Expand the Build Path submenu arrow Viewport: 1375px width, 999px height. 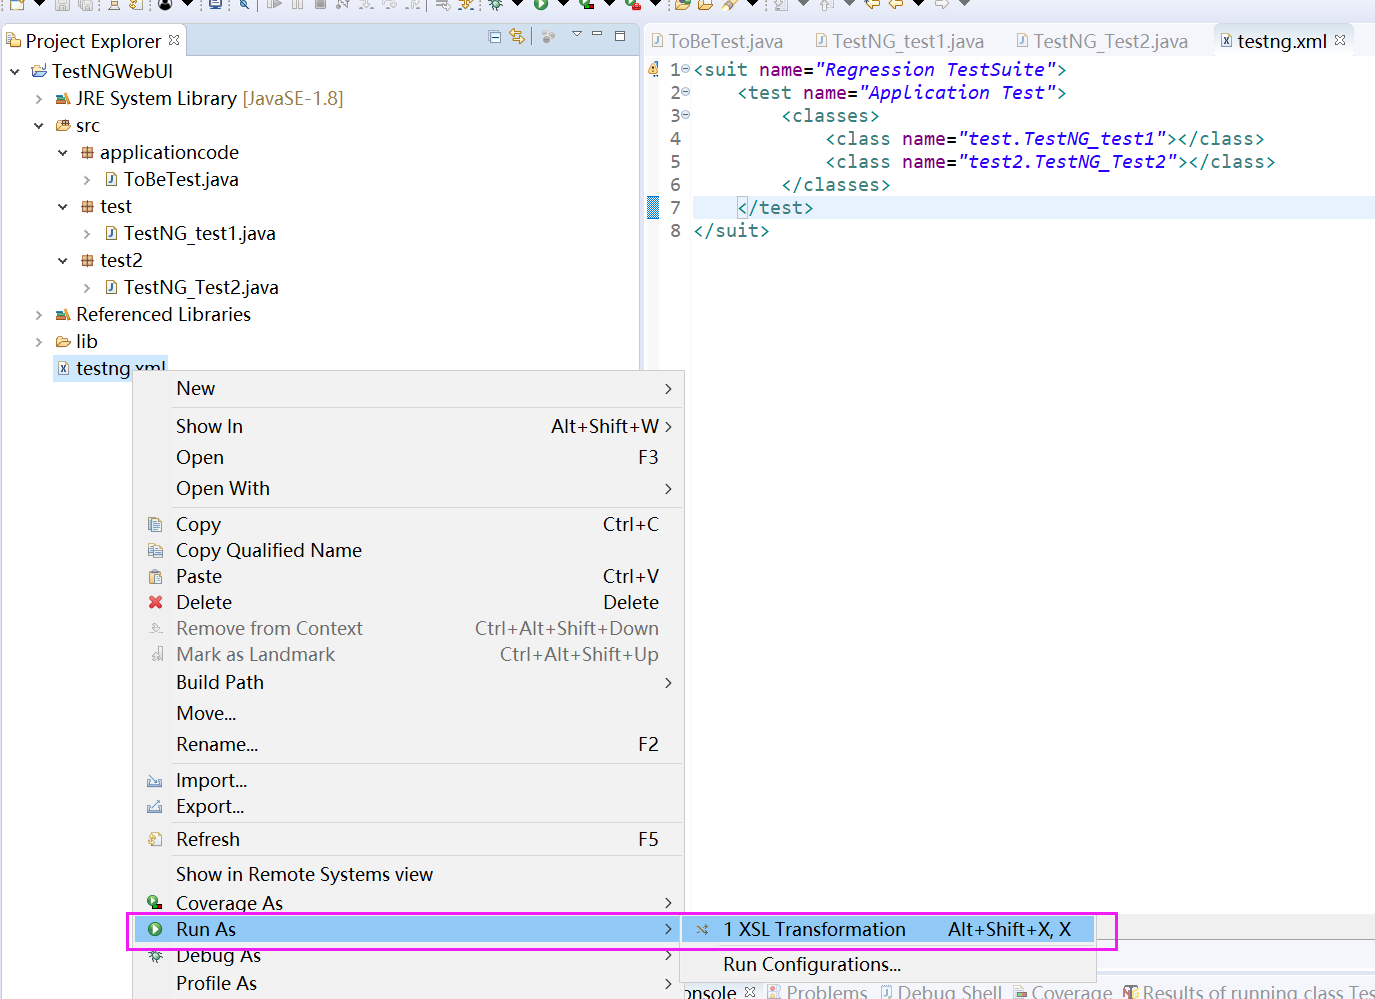pos(668,683)
